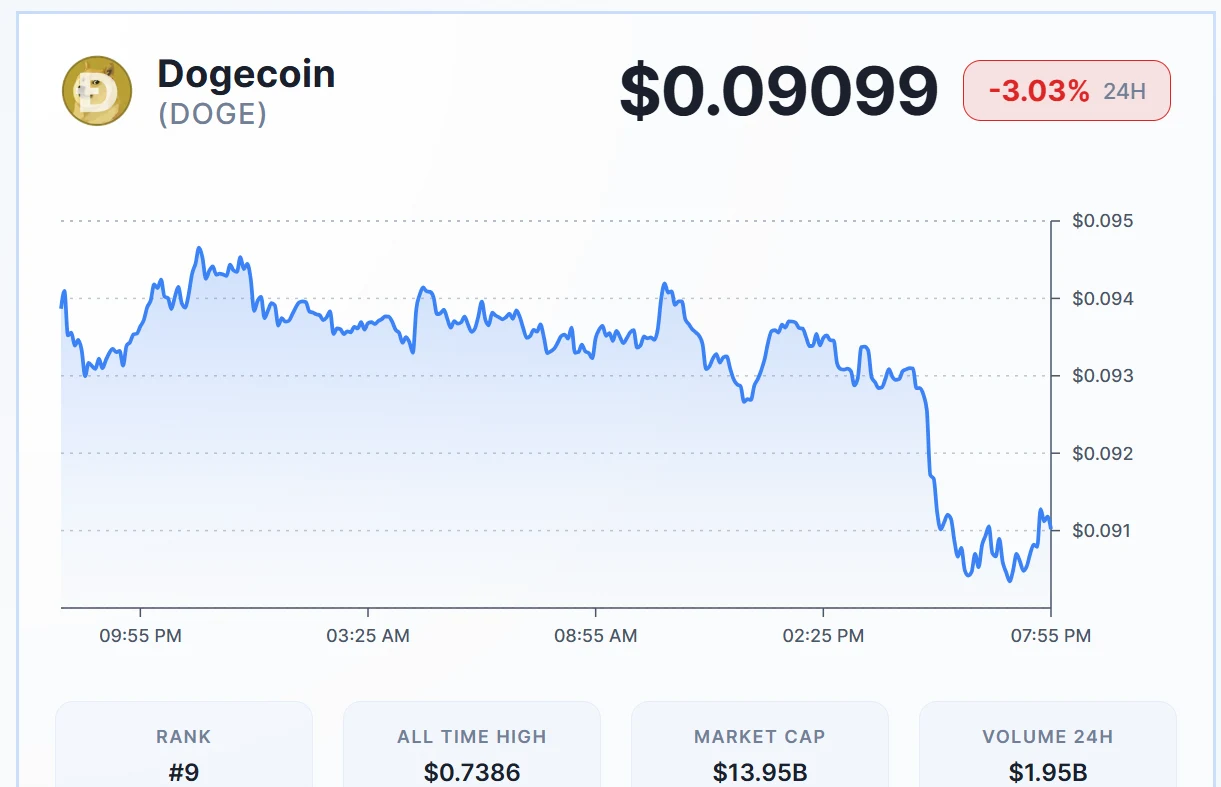Screen dimensions: 1221x787
Task: Click the 08:55 AM time axis label
Action: [x=596, y=636]
